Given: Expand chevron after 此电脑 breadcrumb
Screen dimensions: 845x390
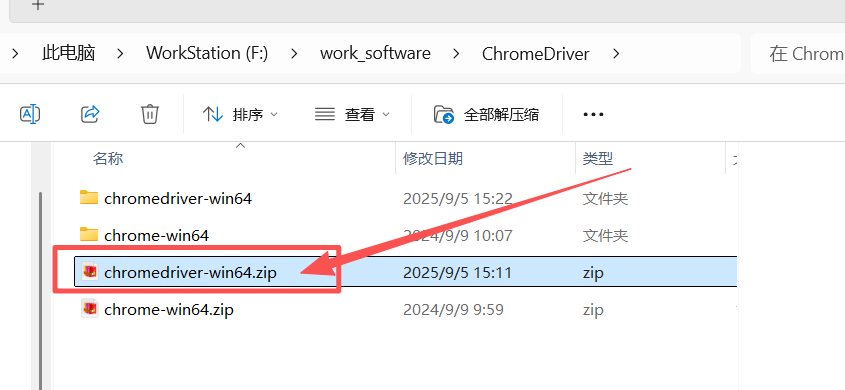Looking at the screenshot, I should (120, 53).
